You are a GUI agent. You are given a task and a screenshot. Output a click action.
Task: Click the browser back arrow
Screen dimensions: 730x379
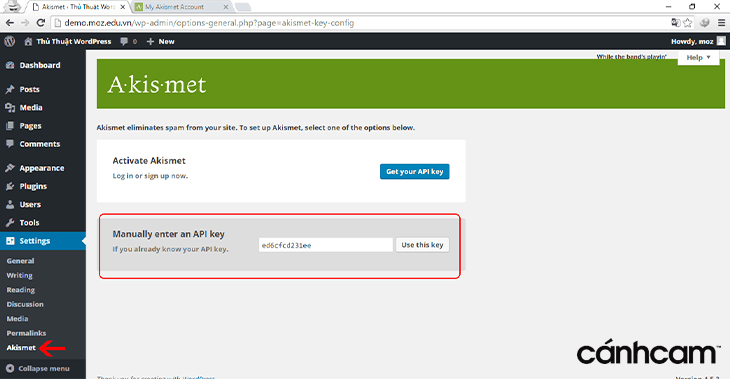tap(10, 23)
